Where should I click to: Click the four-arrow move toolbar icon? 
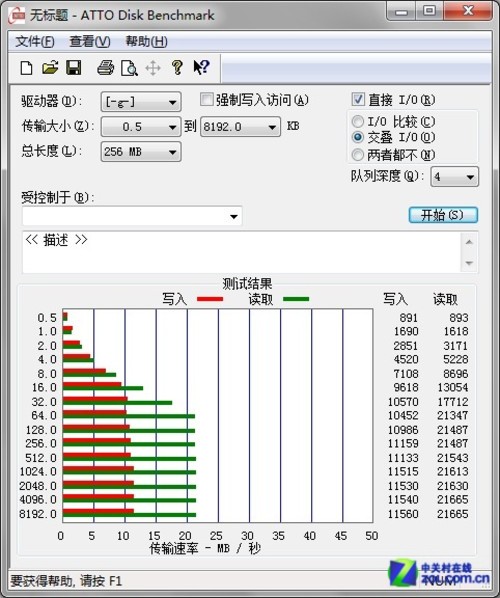coord(153,68)
